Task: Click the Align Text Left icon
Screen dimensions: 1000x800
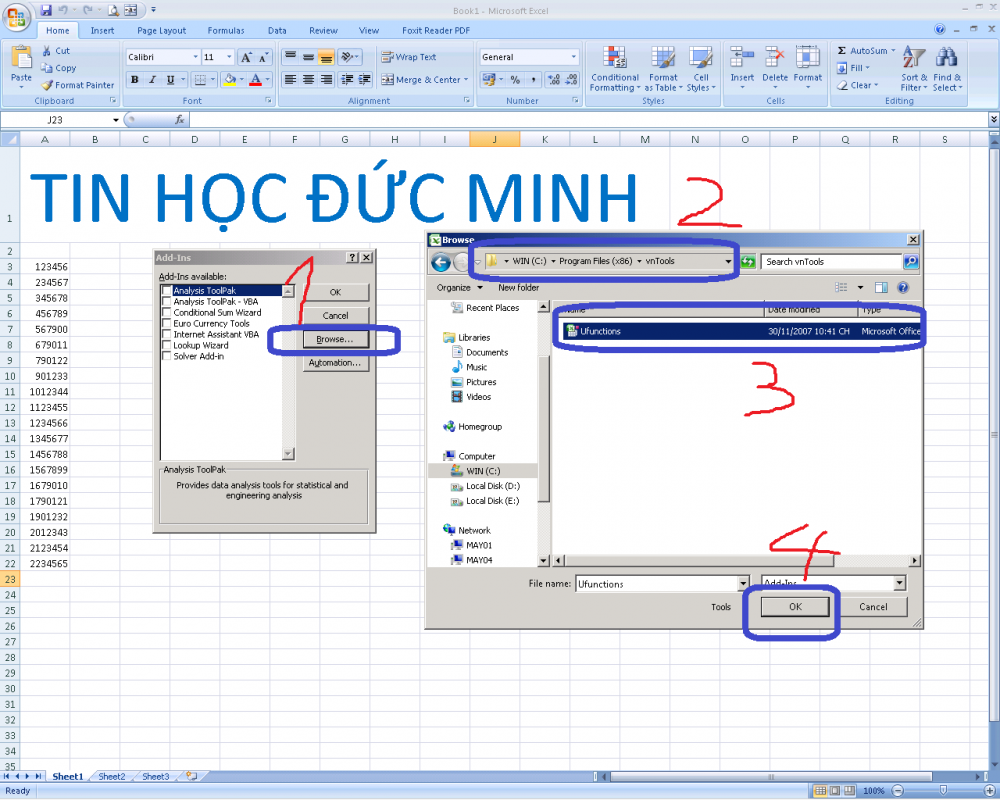Action: tap(290, 80)
